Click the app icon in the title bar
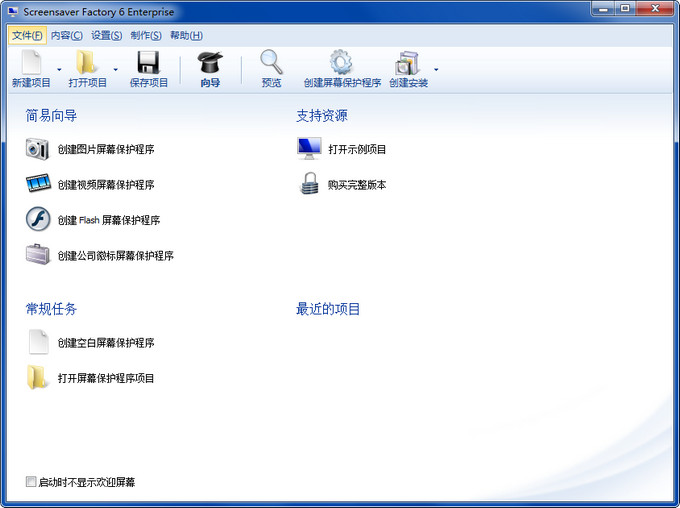Image resolution: width=680 pixels, height=508 pixels. tap(13, 12)
